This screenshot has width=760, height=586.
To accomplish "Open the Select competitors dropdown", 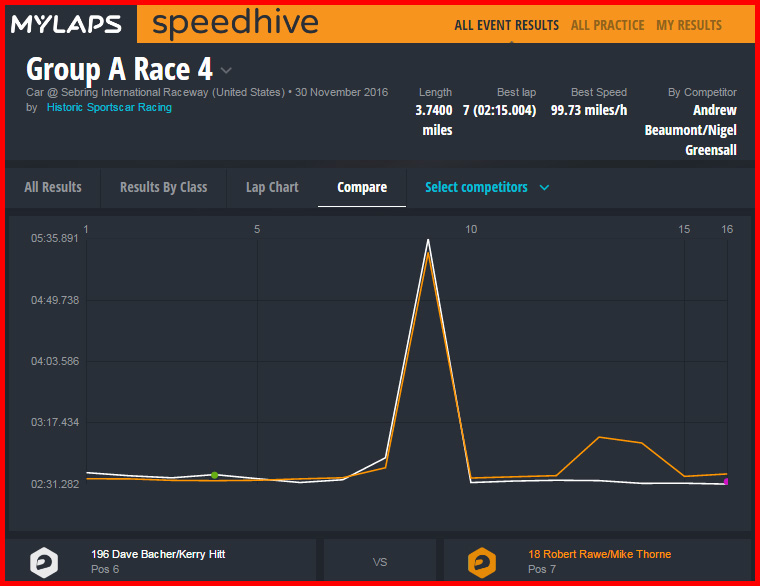I will [487, 187].
